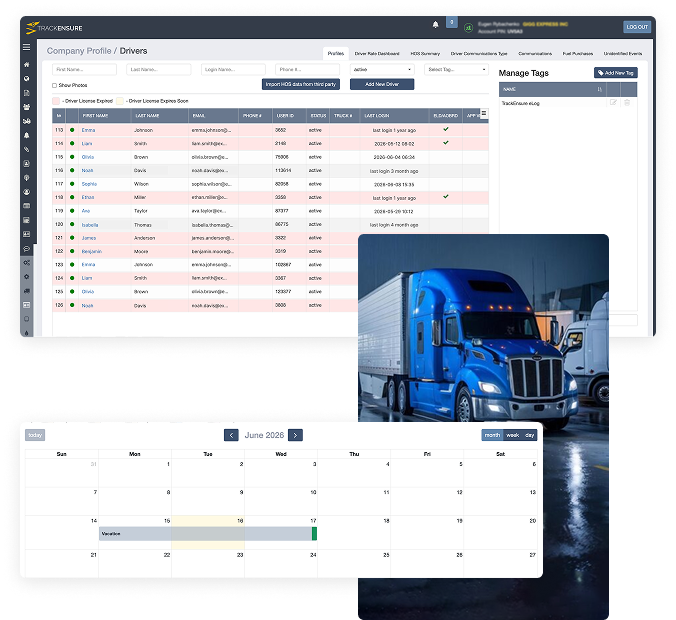Viewport: 676px width, 620px height.
Task: Open the Unidentified Events tab
Action: [x=623, y=53]
